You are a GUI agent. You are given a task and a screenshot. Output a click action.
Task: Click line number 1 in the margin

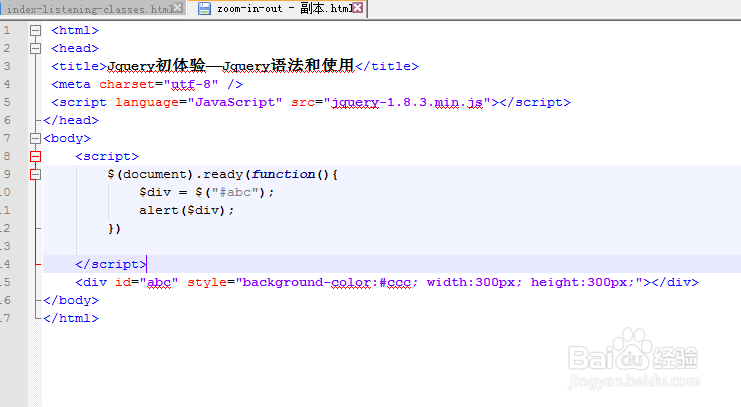(x=7, y=31)
